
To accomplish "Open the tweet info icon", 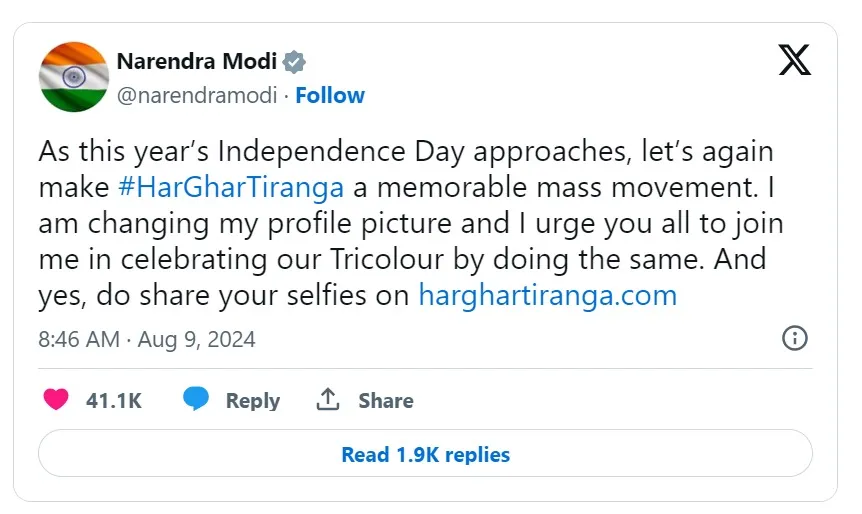I will pyautogui.click(x=794, y=338).
